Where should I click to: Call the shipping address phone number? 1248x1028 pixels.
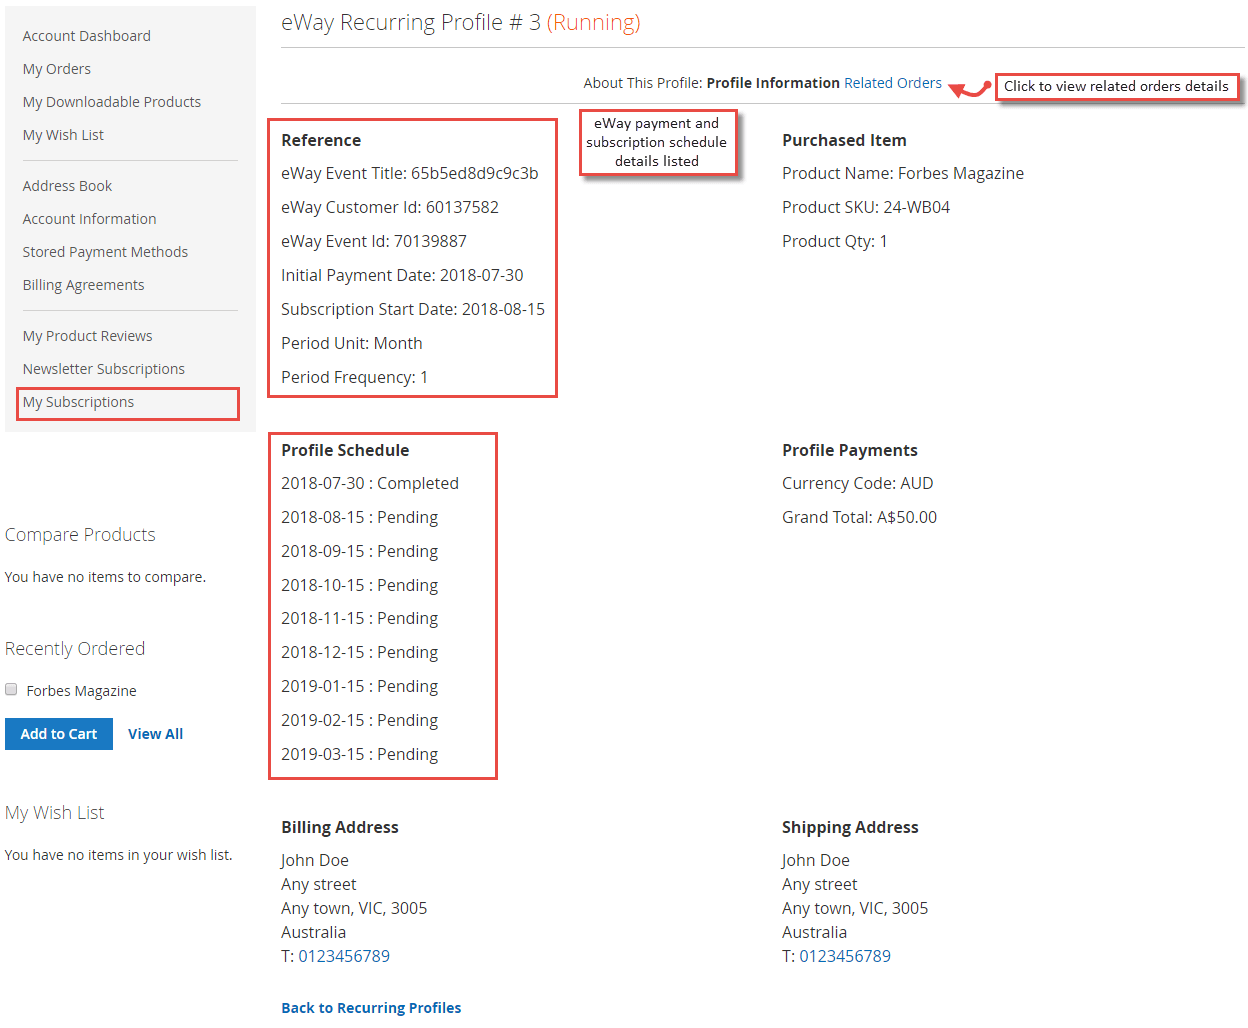tap(845, 955)
